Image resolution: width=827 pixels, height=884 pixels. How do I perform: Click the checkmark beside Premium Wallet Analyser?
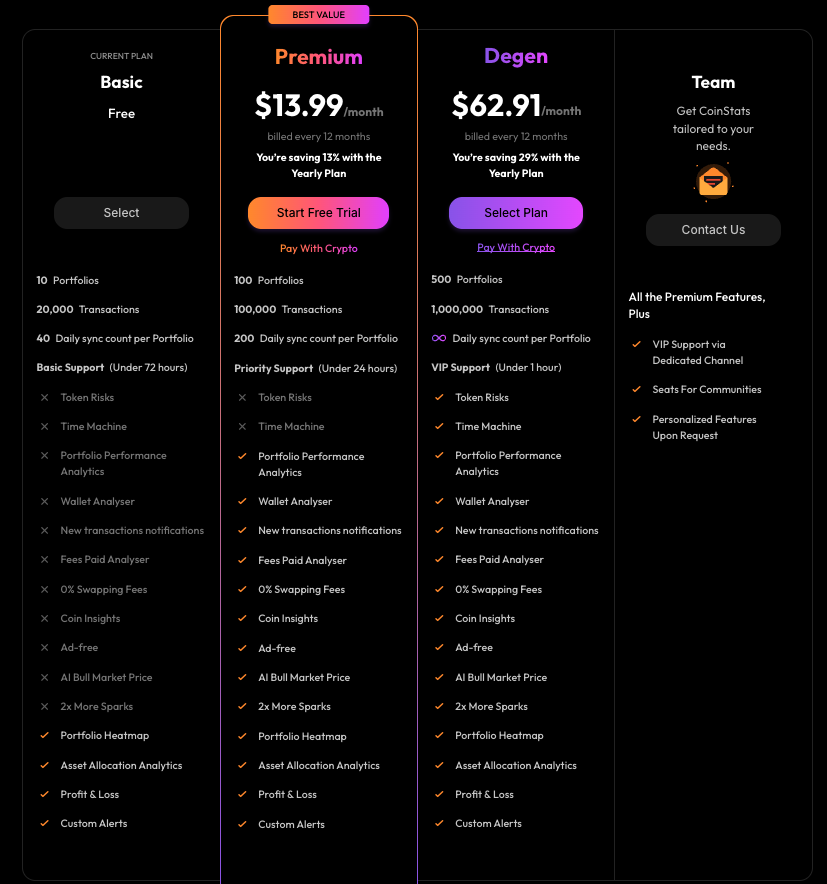coord(242,501)
